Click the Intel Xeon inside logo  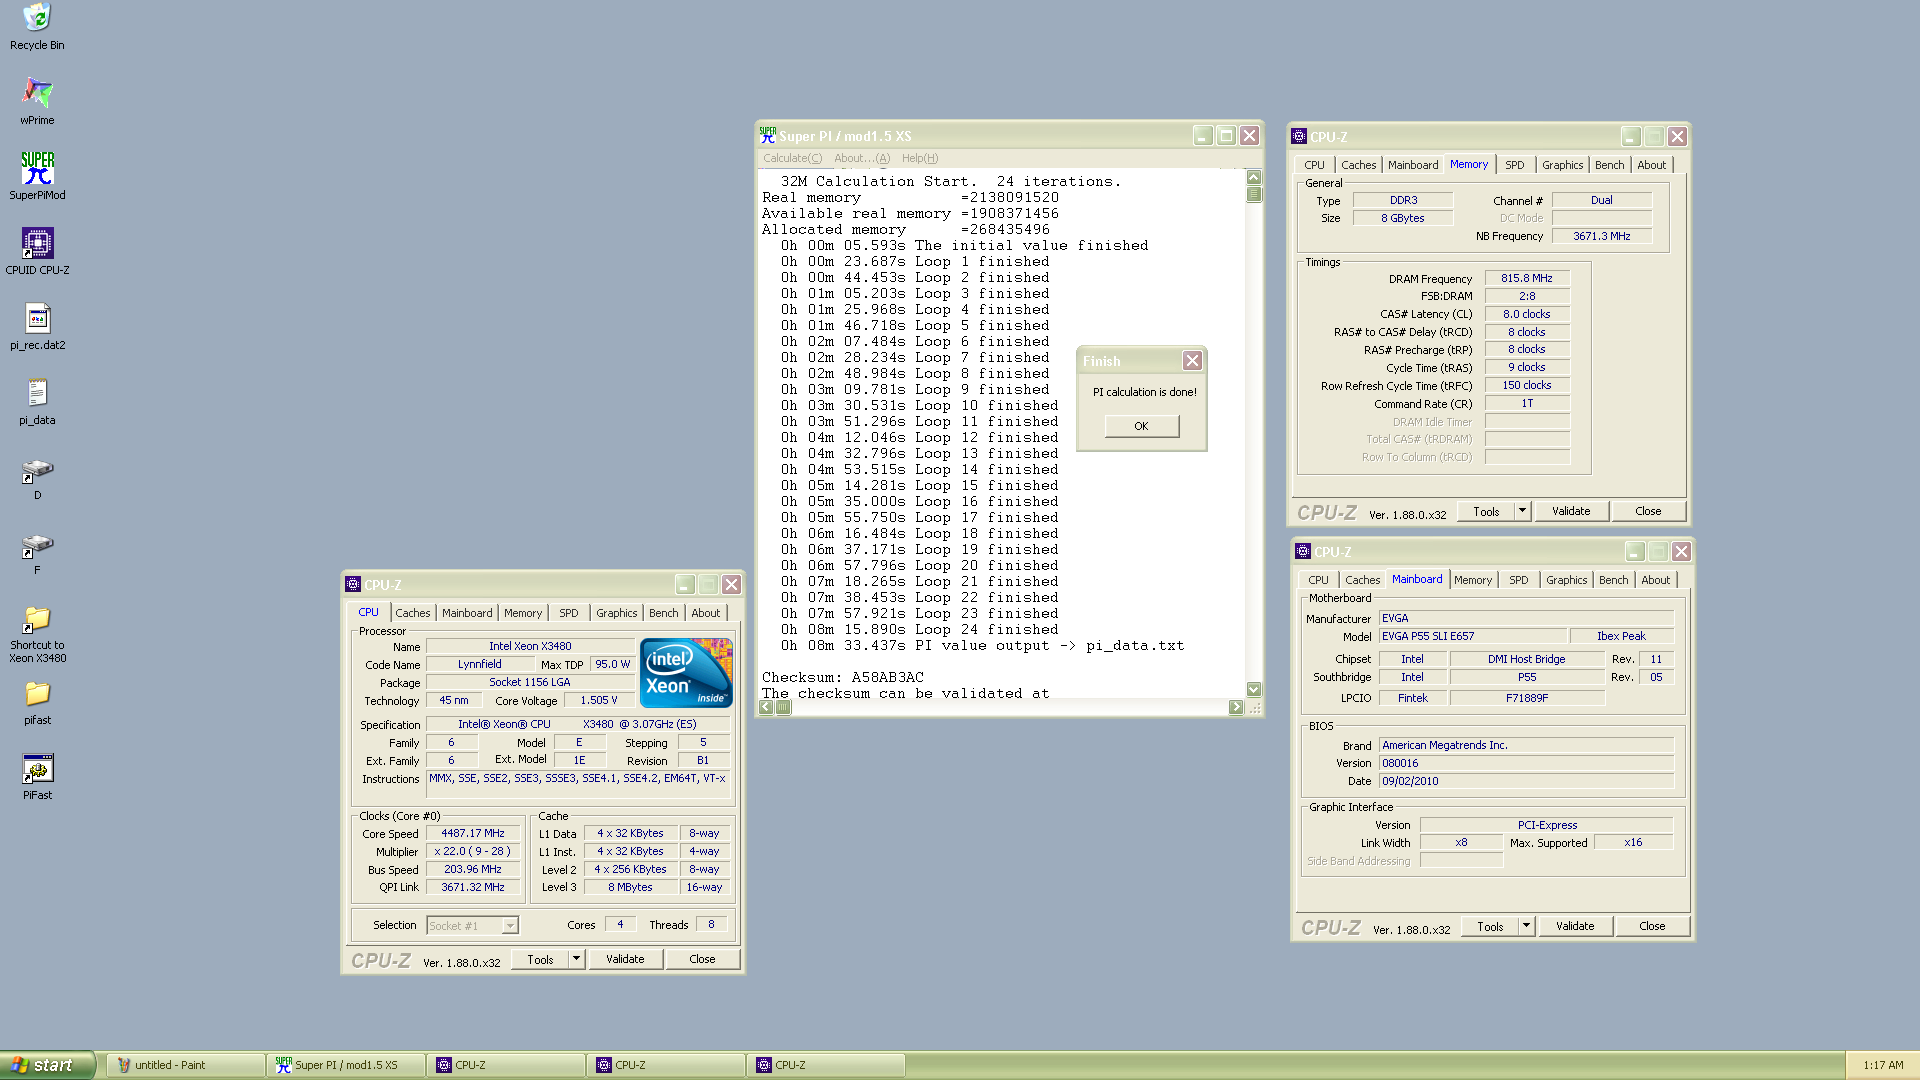click(x=686, y=673)
